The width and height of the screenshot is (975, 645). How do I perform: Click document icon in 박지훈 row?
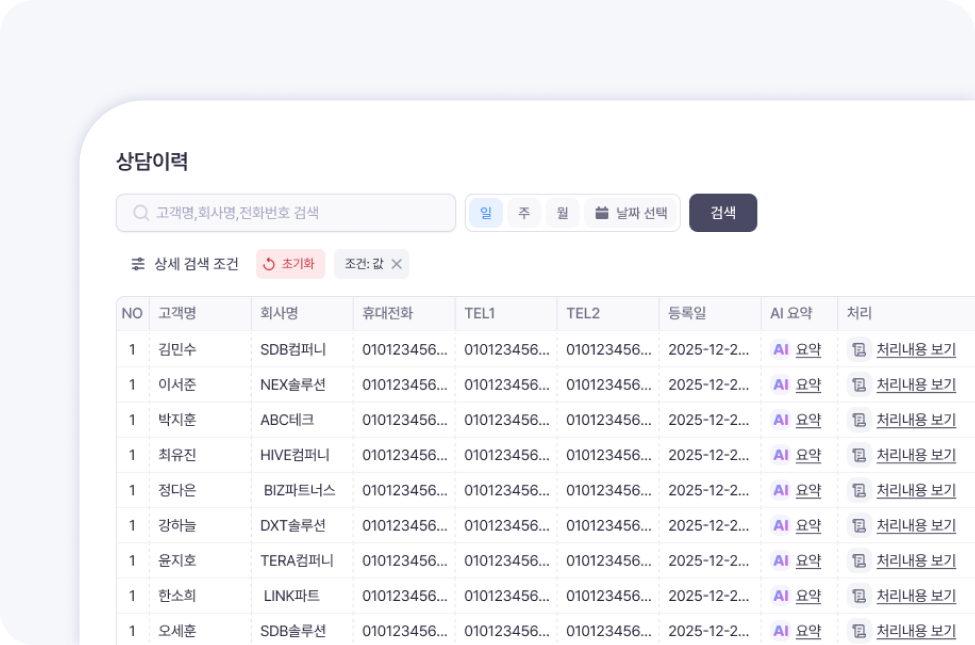(859, 420)
